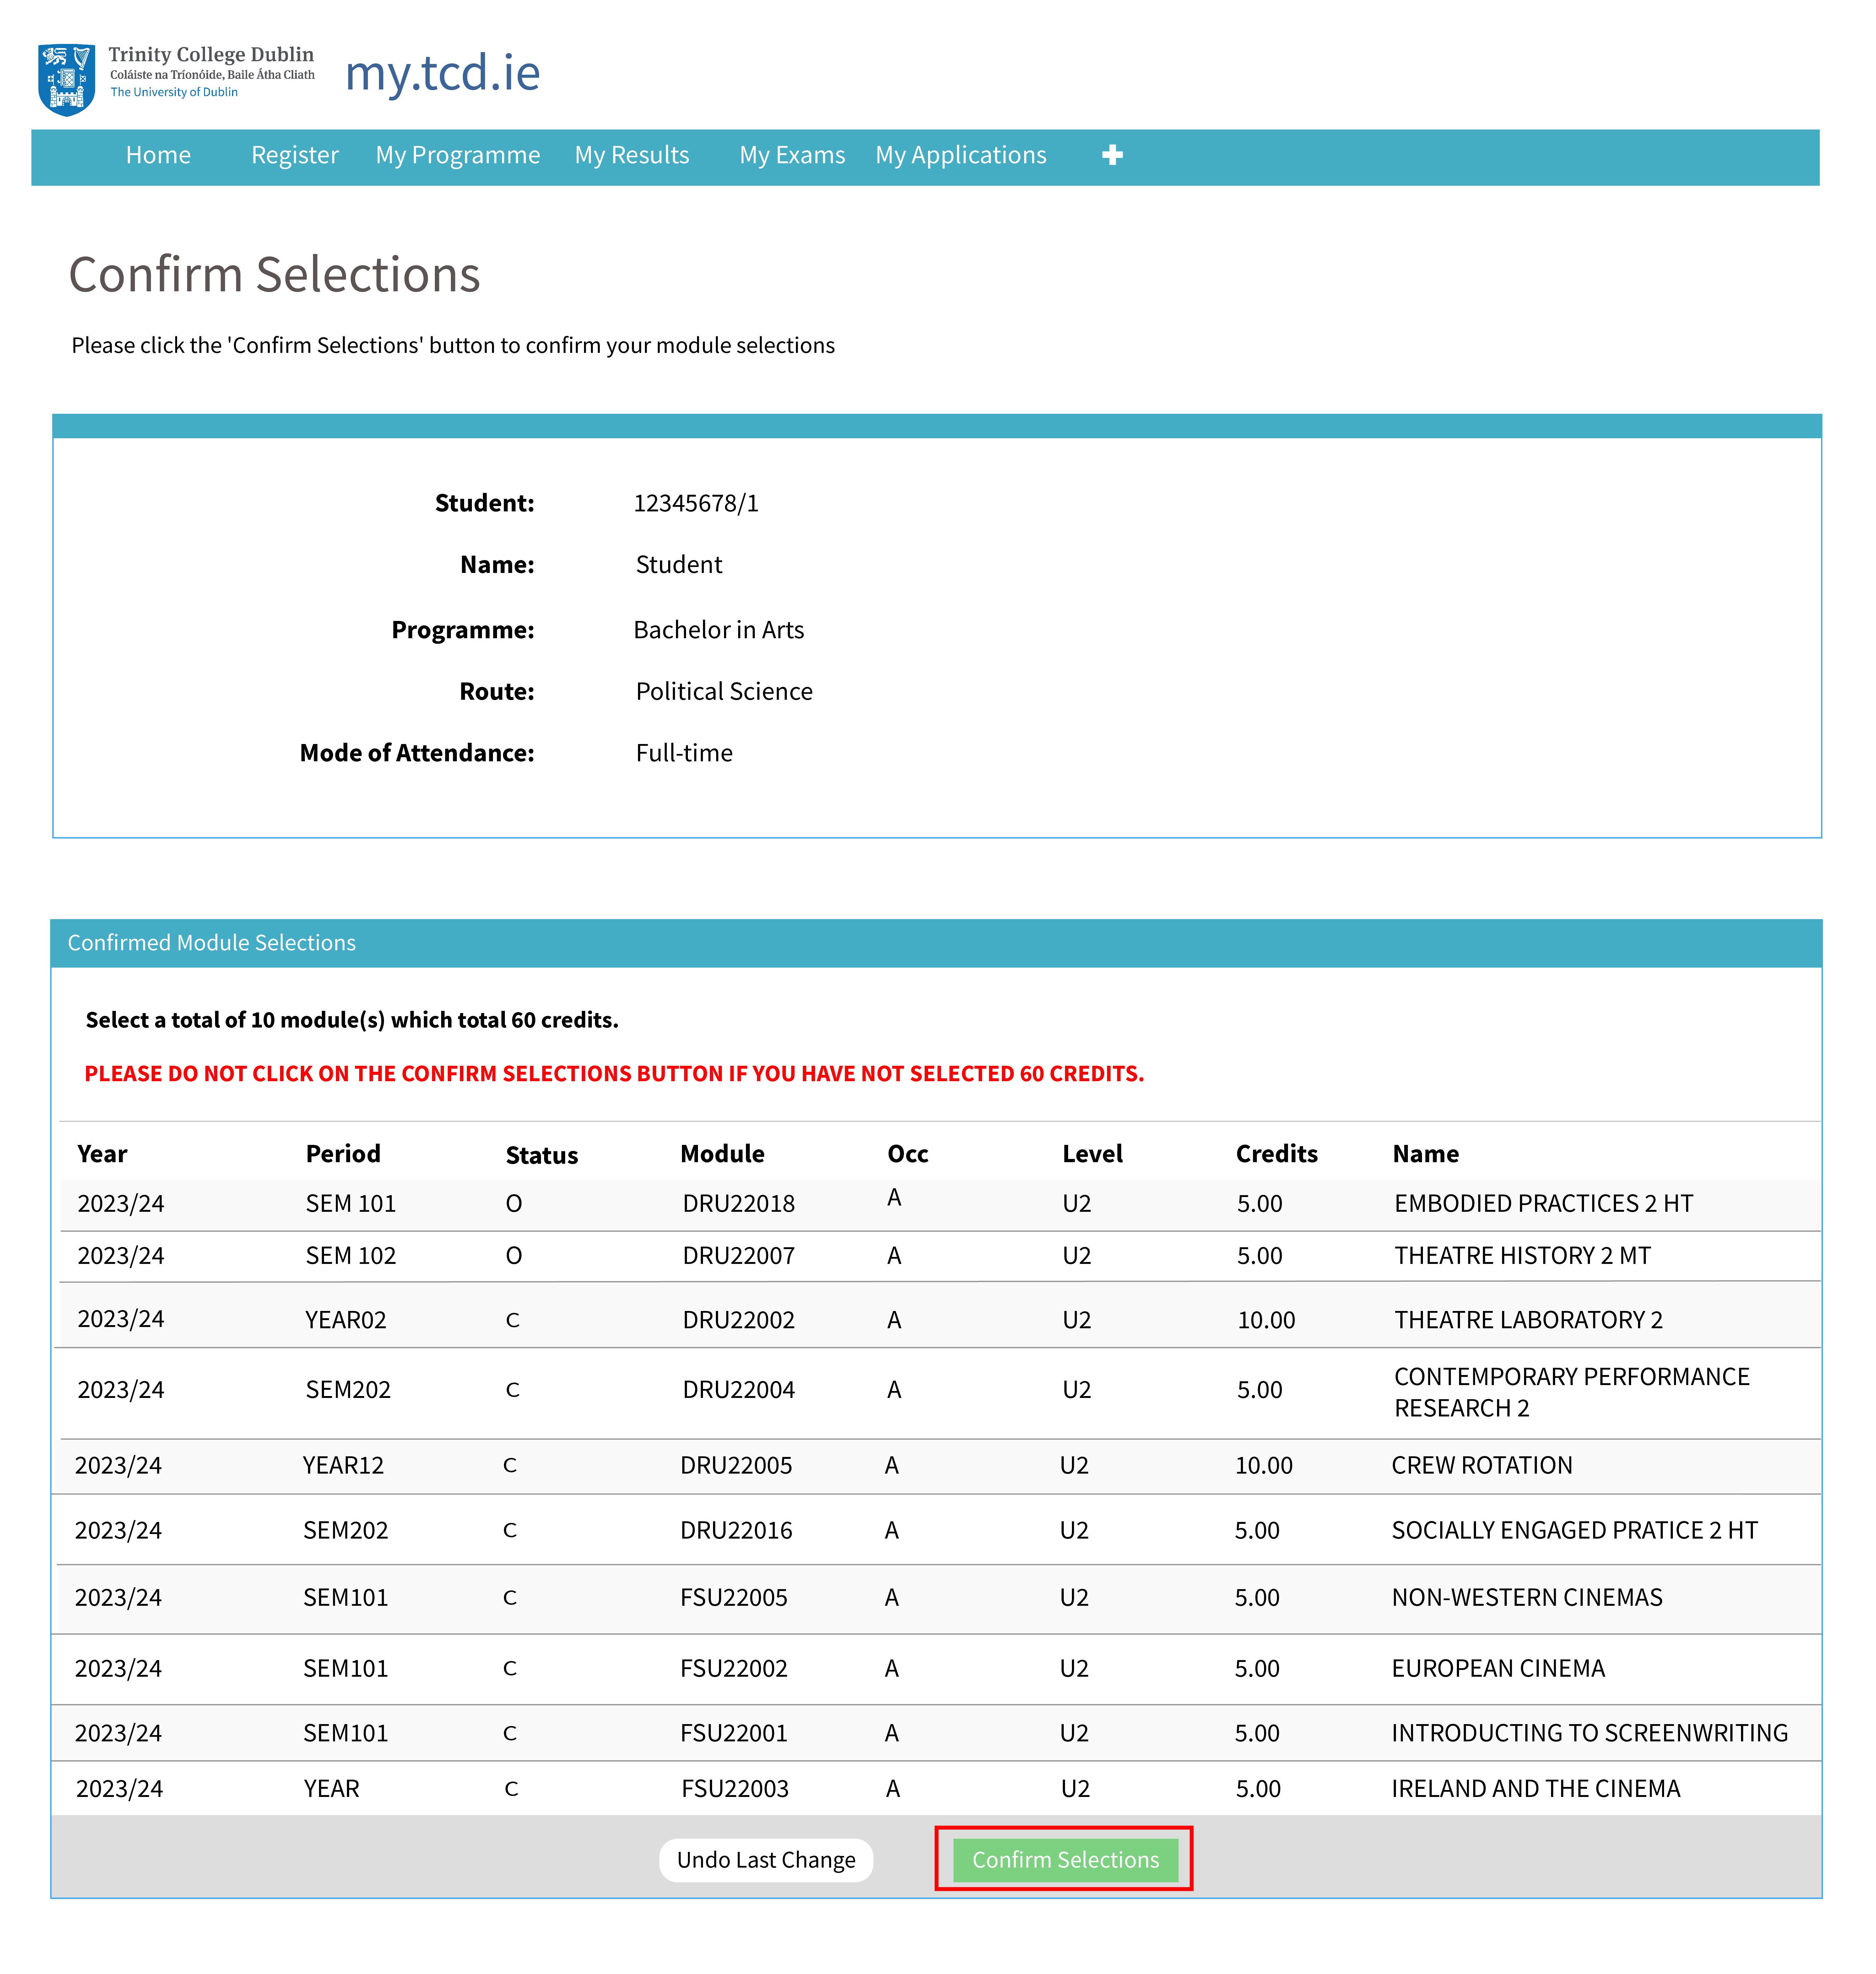This screenshot has height=1974, width=1876.
Task: Click module code FSU22005
Action: pos(734,1598)
